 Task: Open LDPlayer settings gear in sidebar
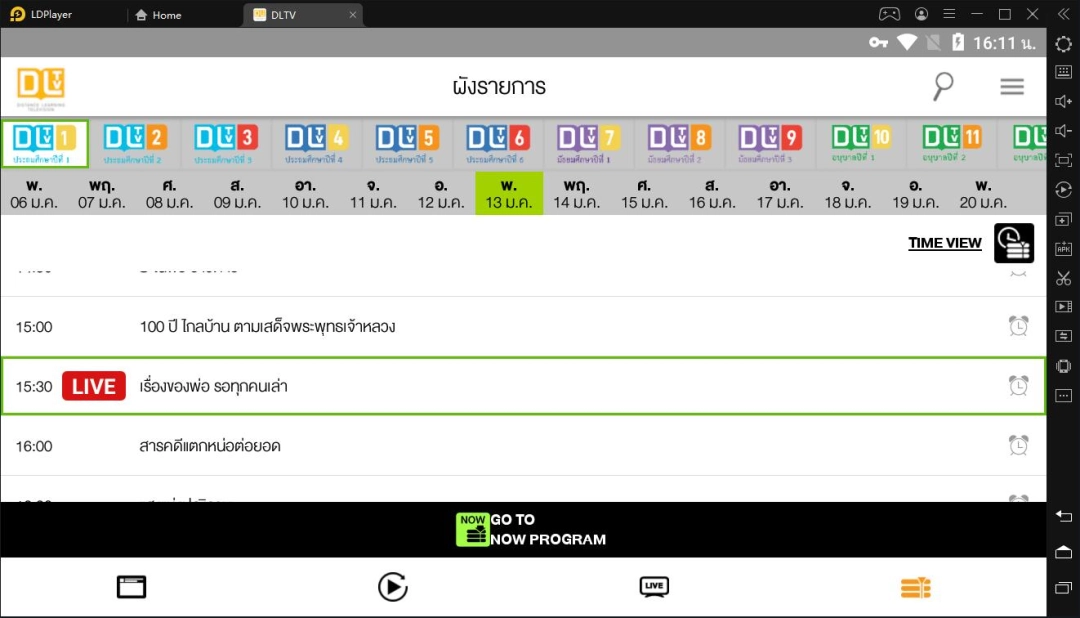(x=1063, y=43)
